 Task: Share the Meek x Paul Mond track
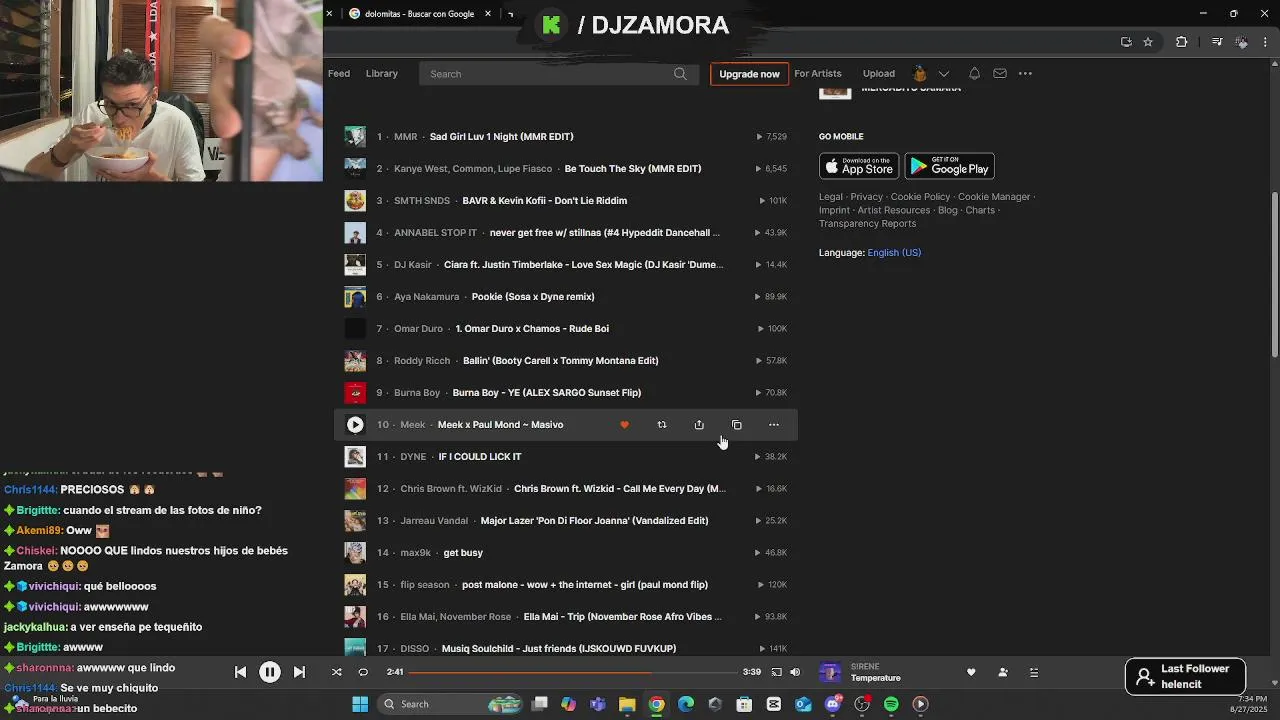coord(699,425)
